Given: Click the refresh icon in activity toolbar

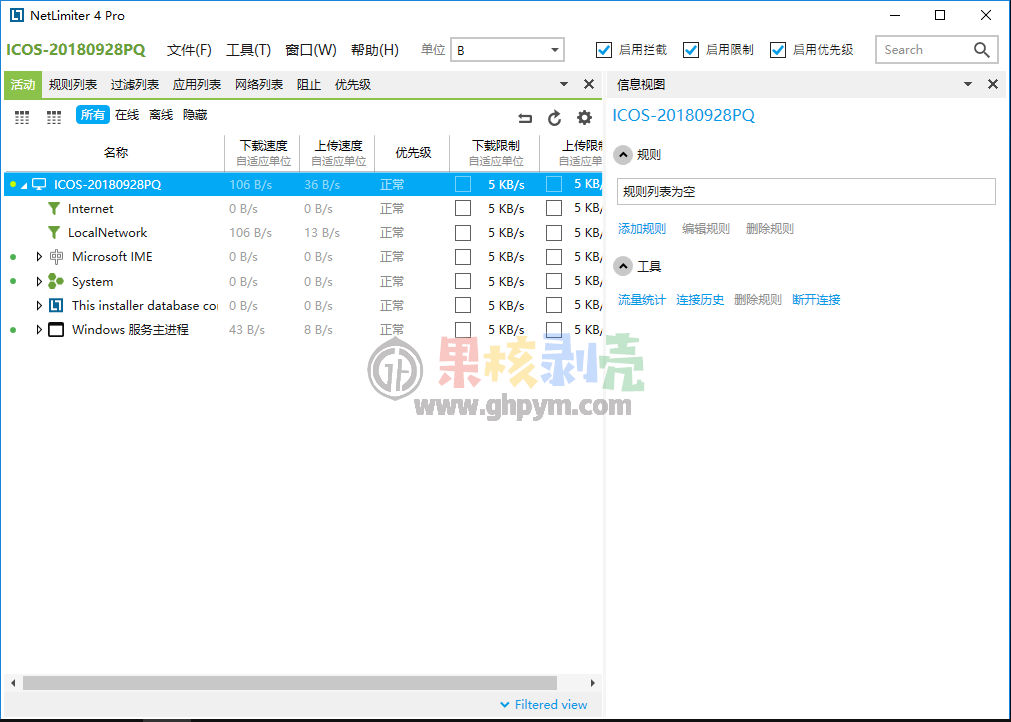Looking at the screenshot, I should coord(555,118).
